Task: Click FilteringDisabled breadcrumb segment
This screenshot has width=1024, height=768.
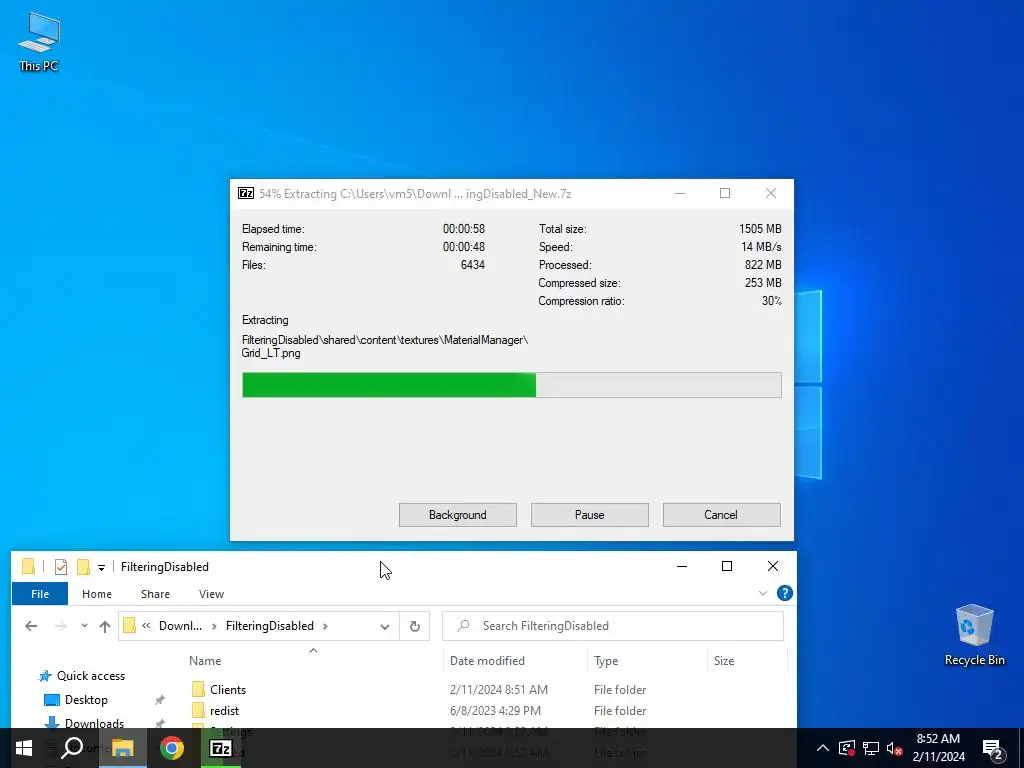Action: 270,626
